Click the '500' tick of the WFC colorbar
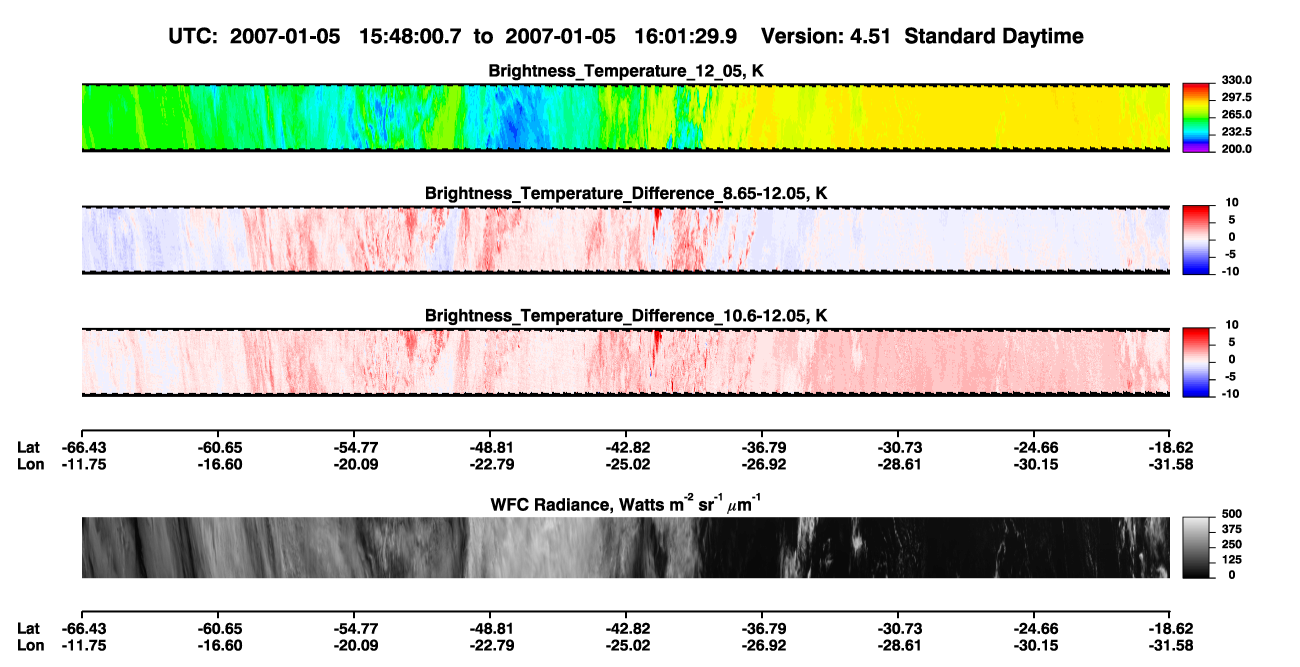This screenshot has height=667, width=1300. coord(1232,514)
